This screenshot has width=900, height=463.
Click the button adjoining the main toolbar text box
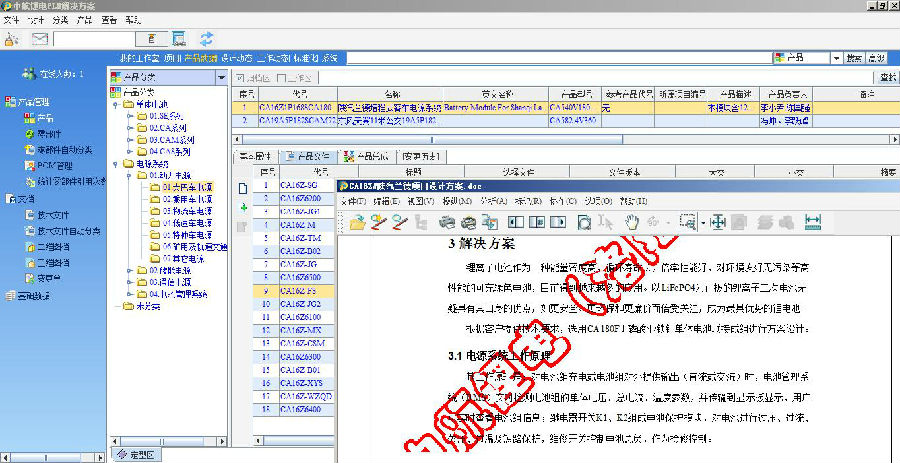[x=152, y=39]
